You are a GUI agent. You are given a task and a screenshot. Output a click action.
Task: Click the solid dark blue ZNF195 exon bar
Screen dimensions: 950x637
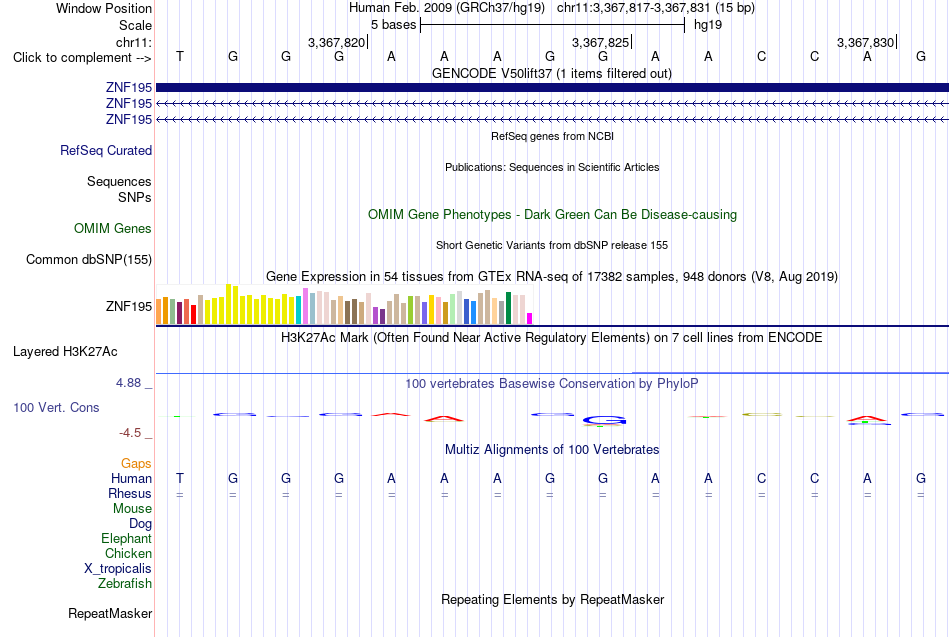552,87
